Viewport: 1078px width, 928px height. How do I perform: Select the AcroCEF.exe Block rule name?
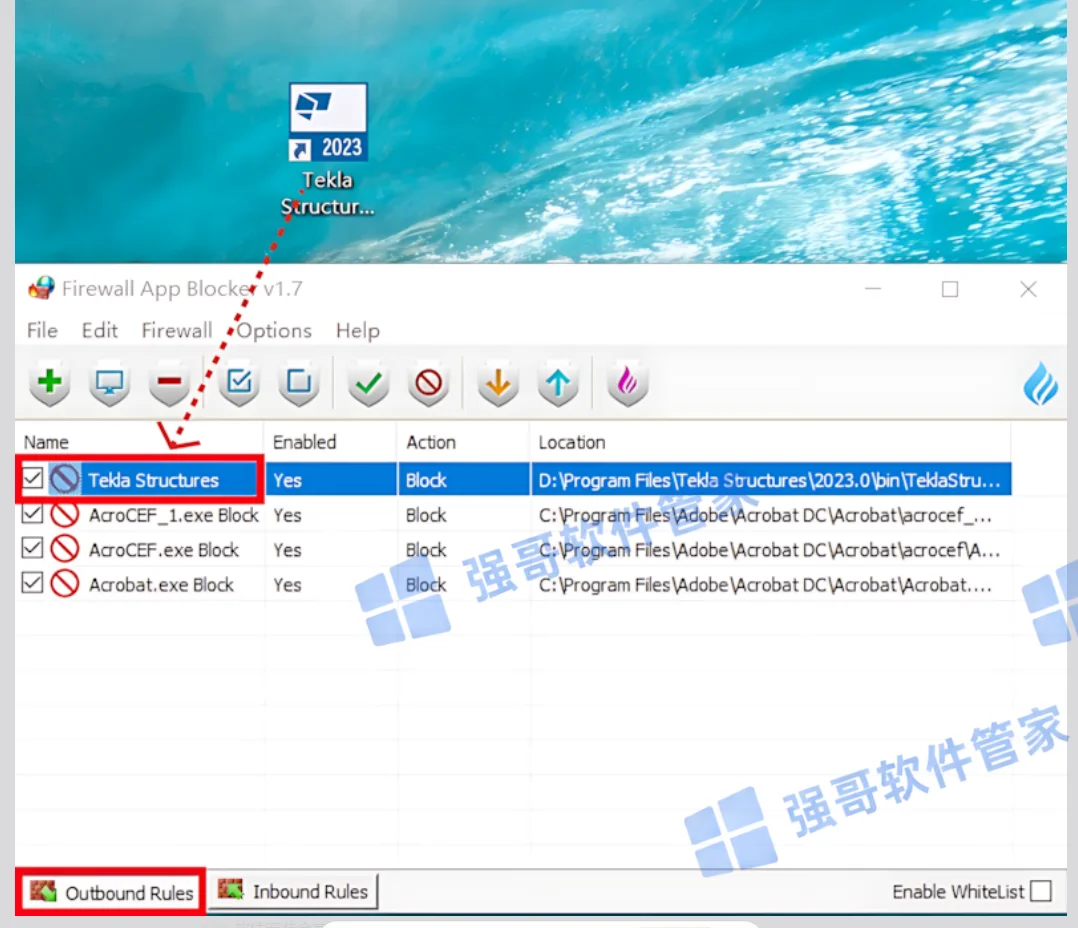pyautogui.click(x=164, y=550)
